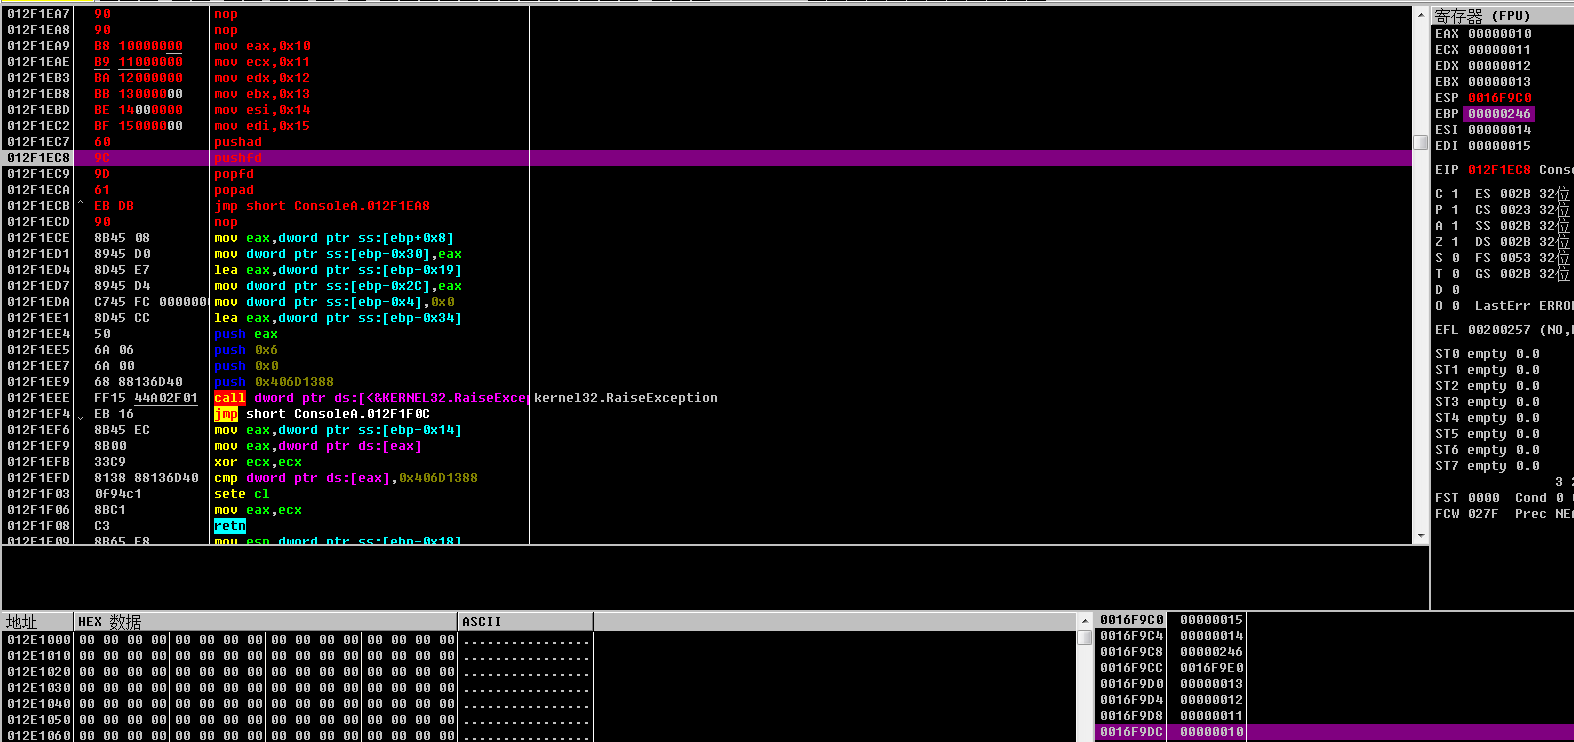The width and height of the screenshot is (1574, 742).
Task: Click the ASCII column header in dump
Action: (x=526, y=621)
